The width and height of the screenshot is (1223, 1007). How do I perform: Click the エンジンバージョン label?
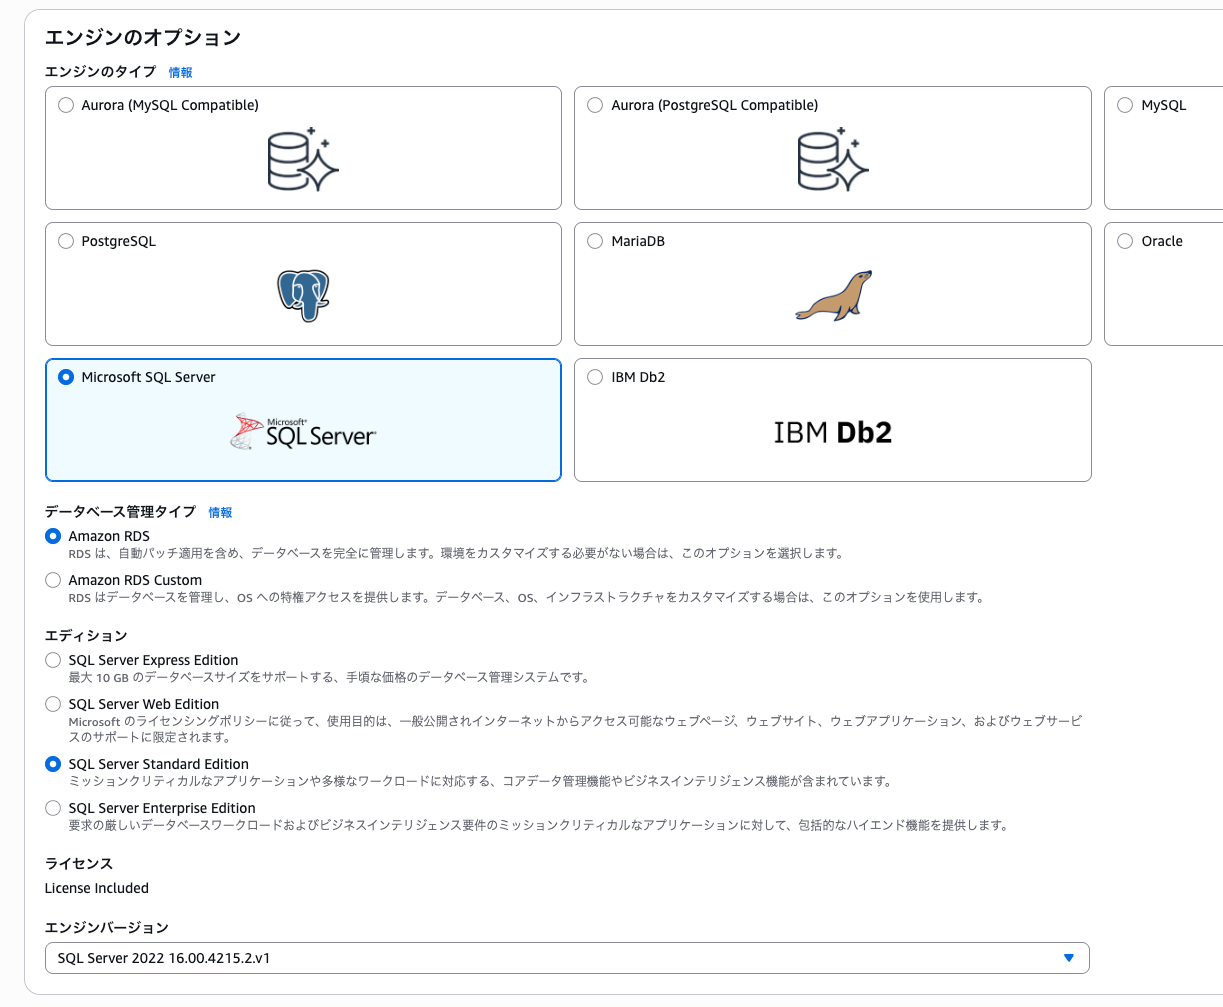(x=107, y=928)
